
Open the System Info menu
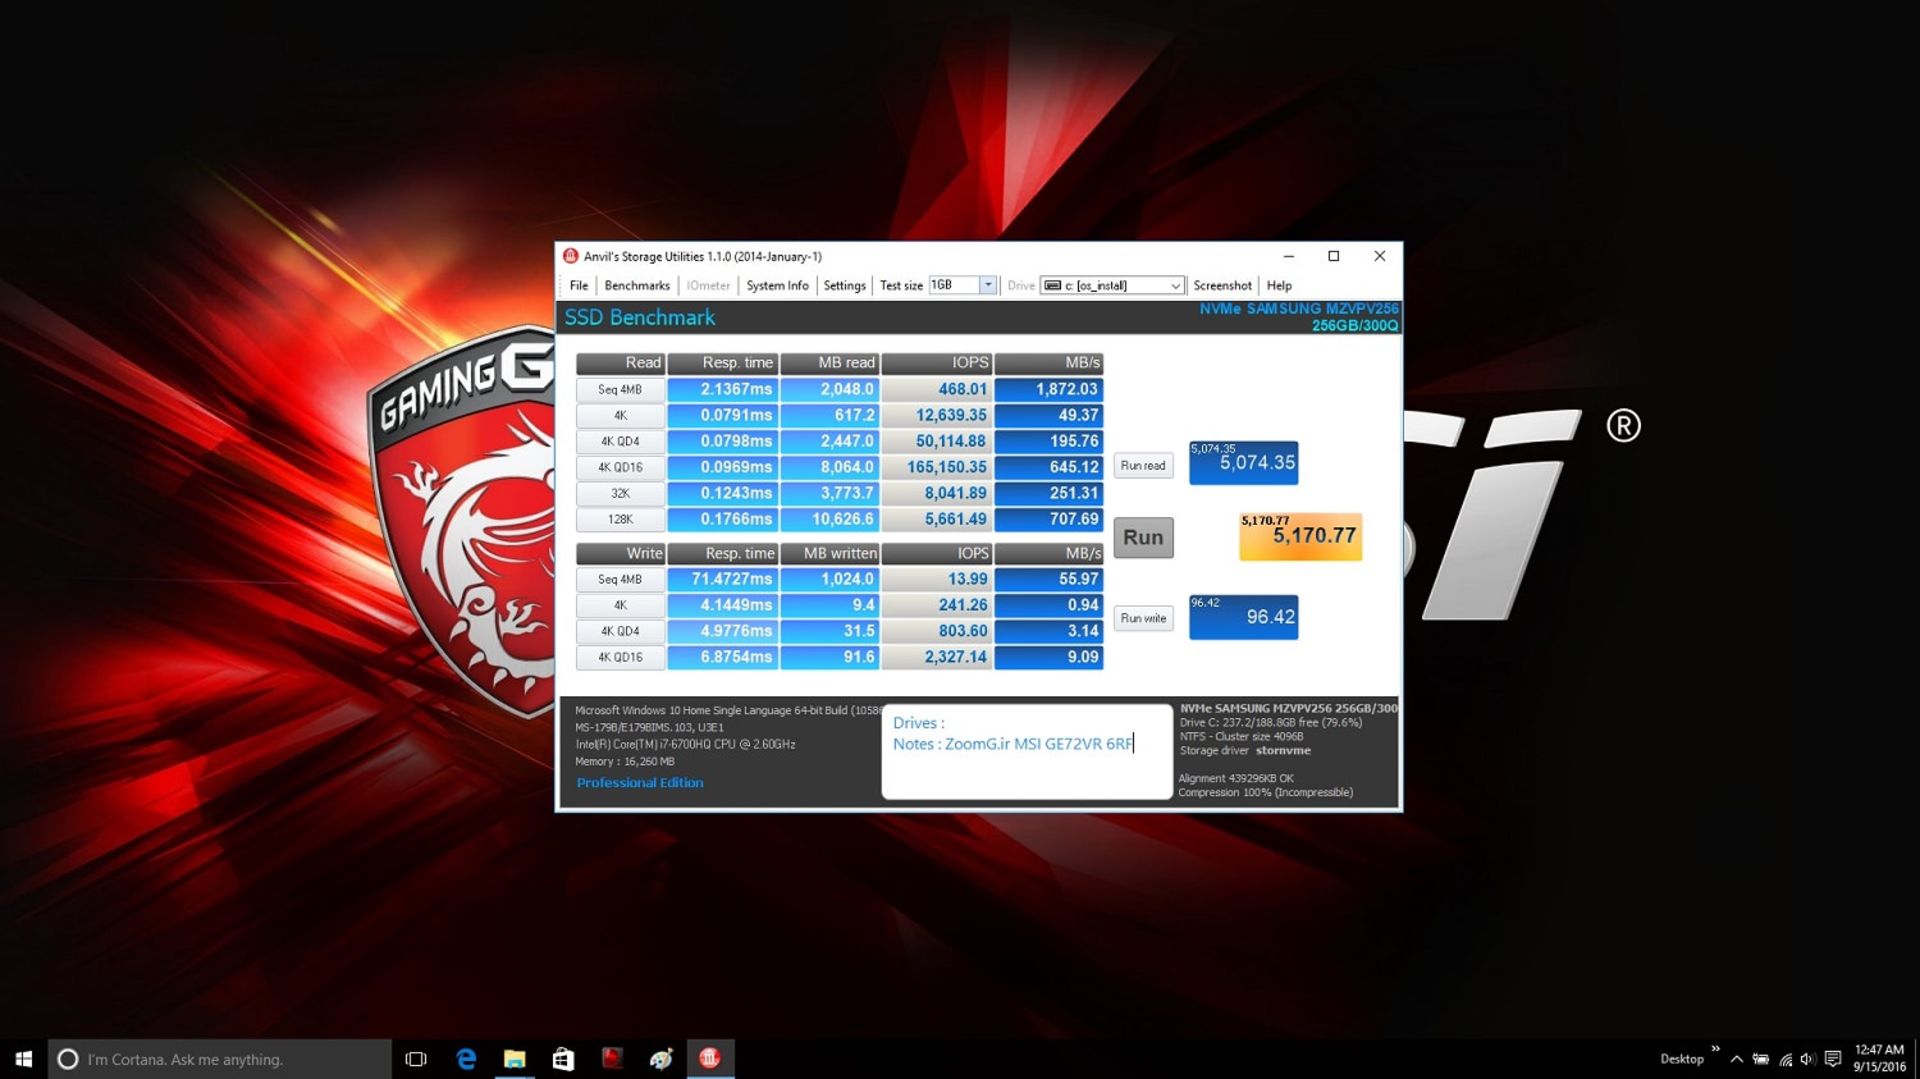point(777,286)
